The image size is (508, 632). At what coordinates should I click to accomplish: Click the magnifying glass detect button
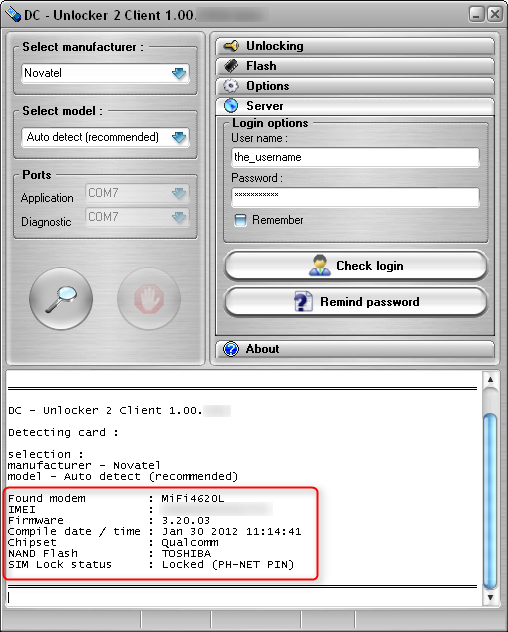tap(61, 299)
